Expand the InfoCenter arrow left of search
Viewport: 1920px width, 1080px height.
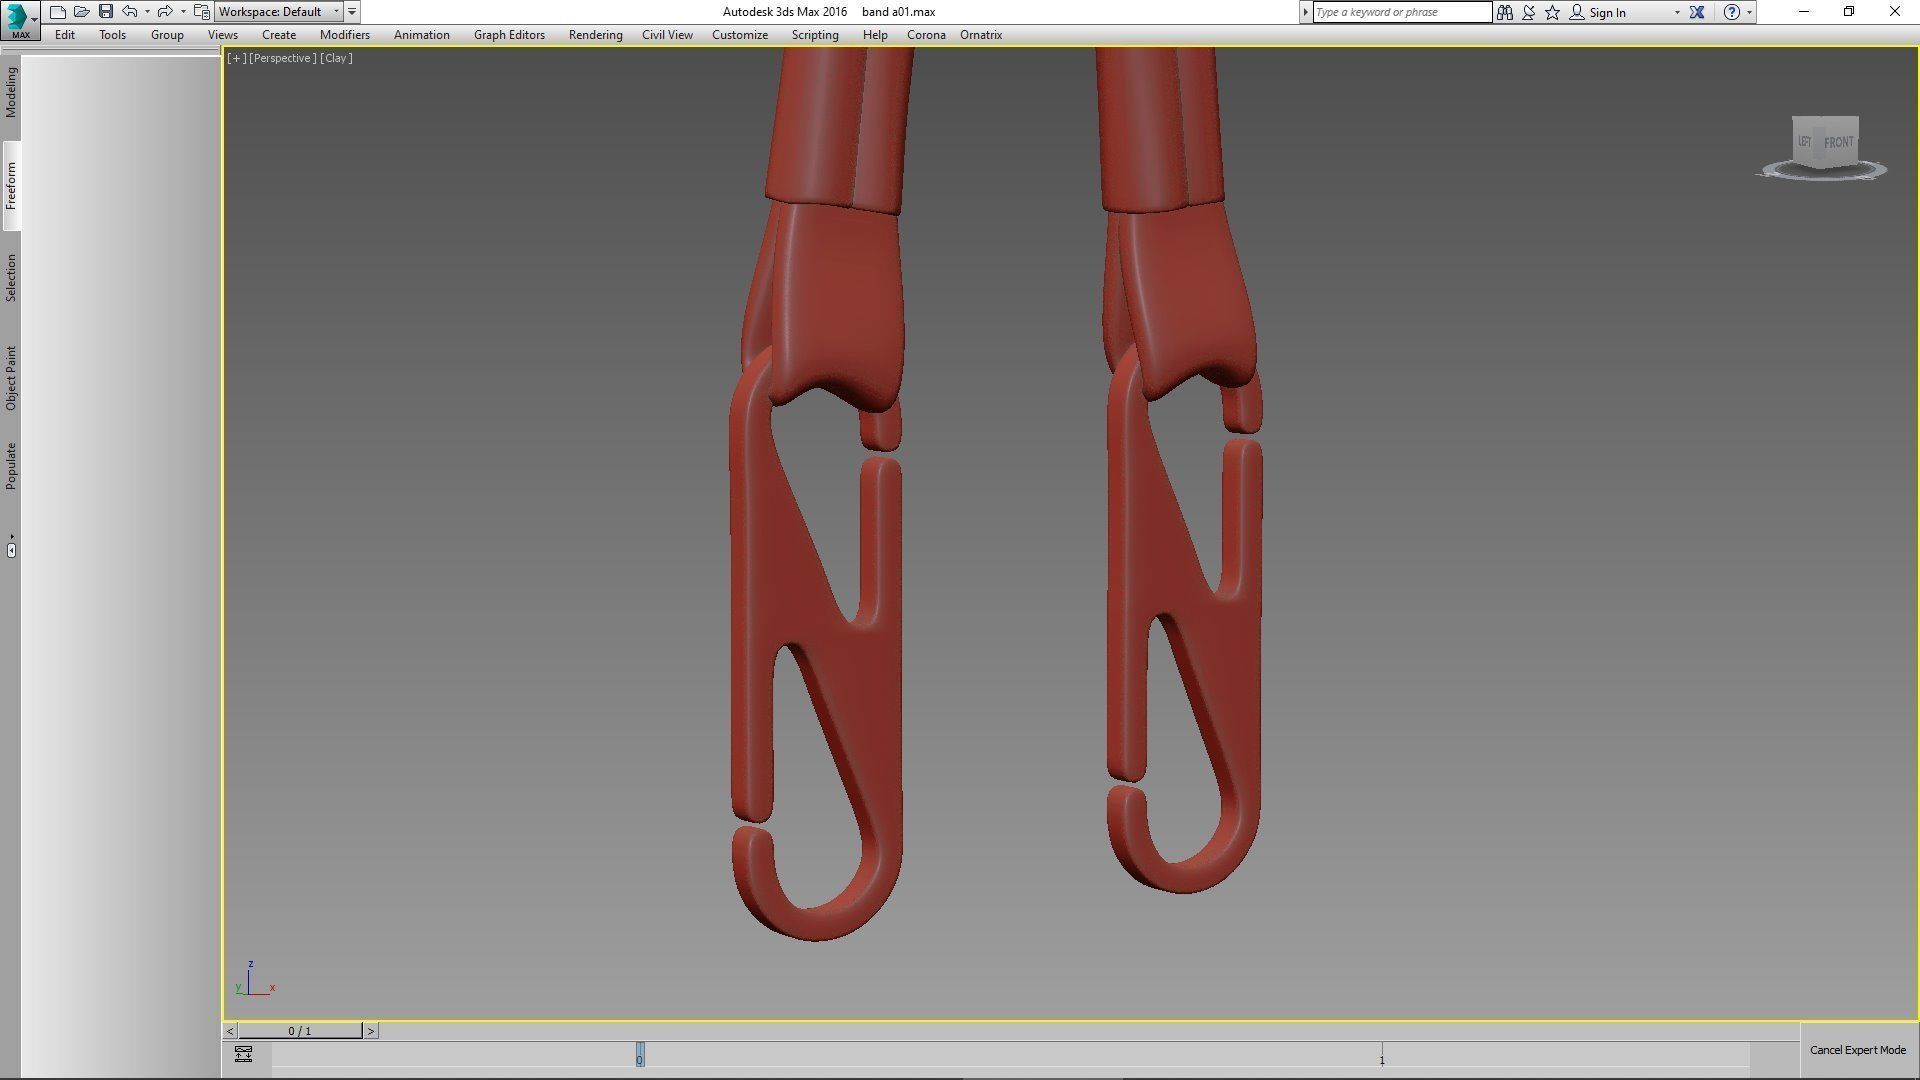coord(1305,12)
